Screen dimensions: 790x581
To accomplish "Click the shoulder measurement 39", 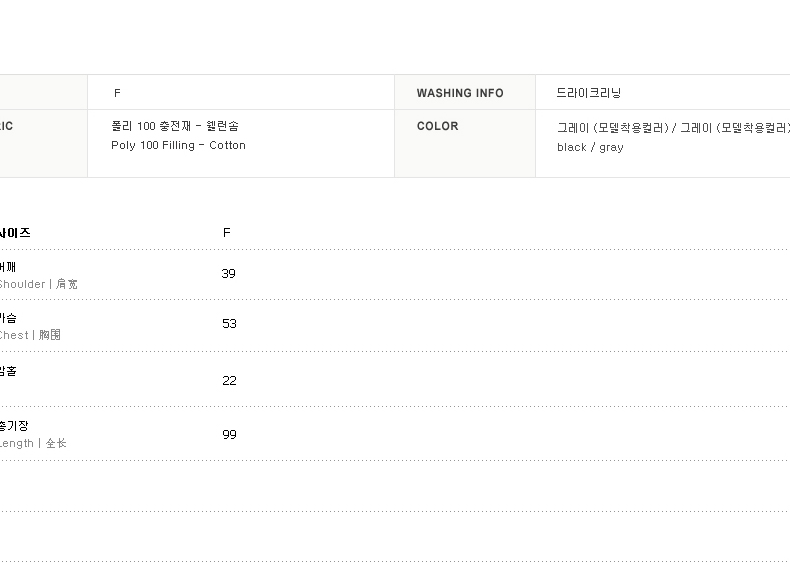I will click(228, 274).
